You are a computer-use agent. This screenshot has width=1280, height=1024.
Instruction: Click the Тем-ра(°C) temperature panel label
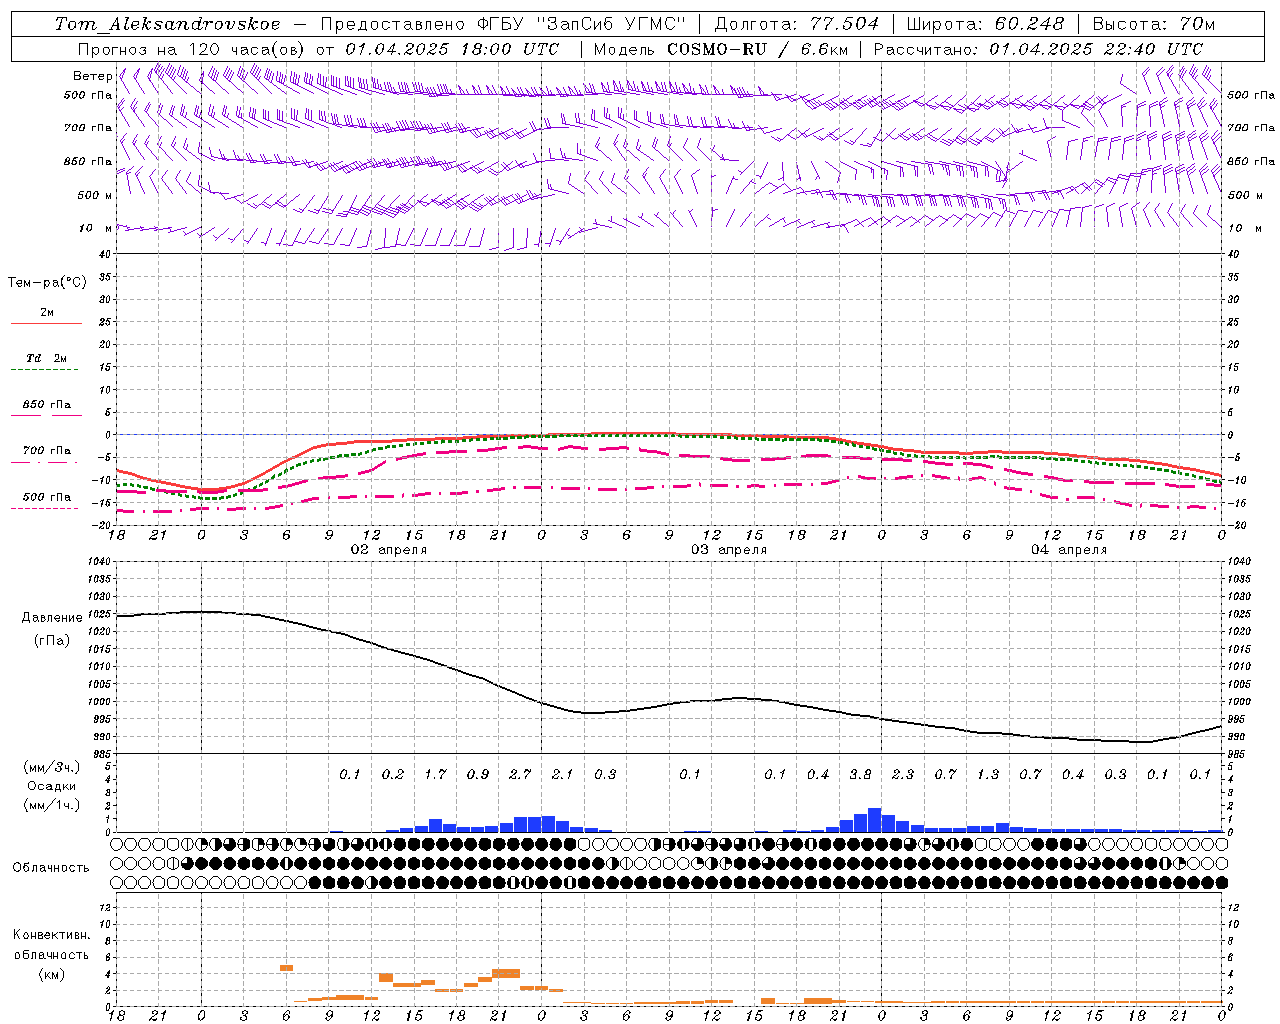tap(47, 283)
